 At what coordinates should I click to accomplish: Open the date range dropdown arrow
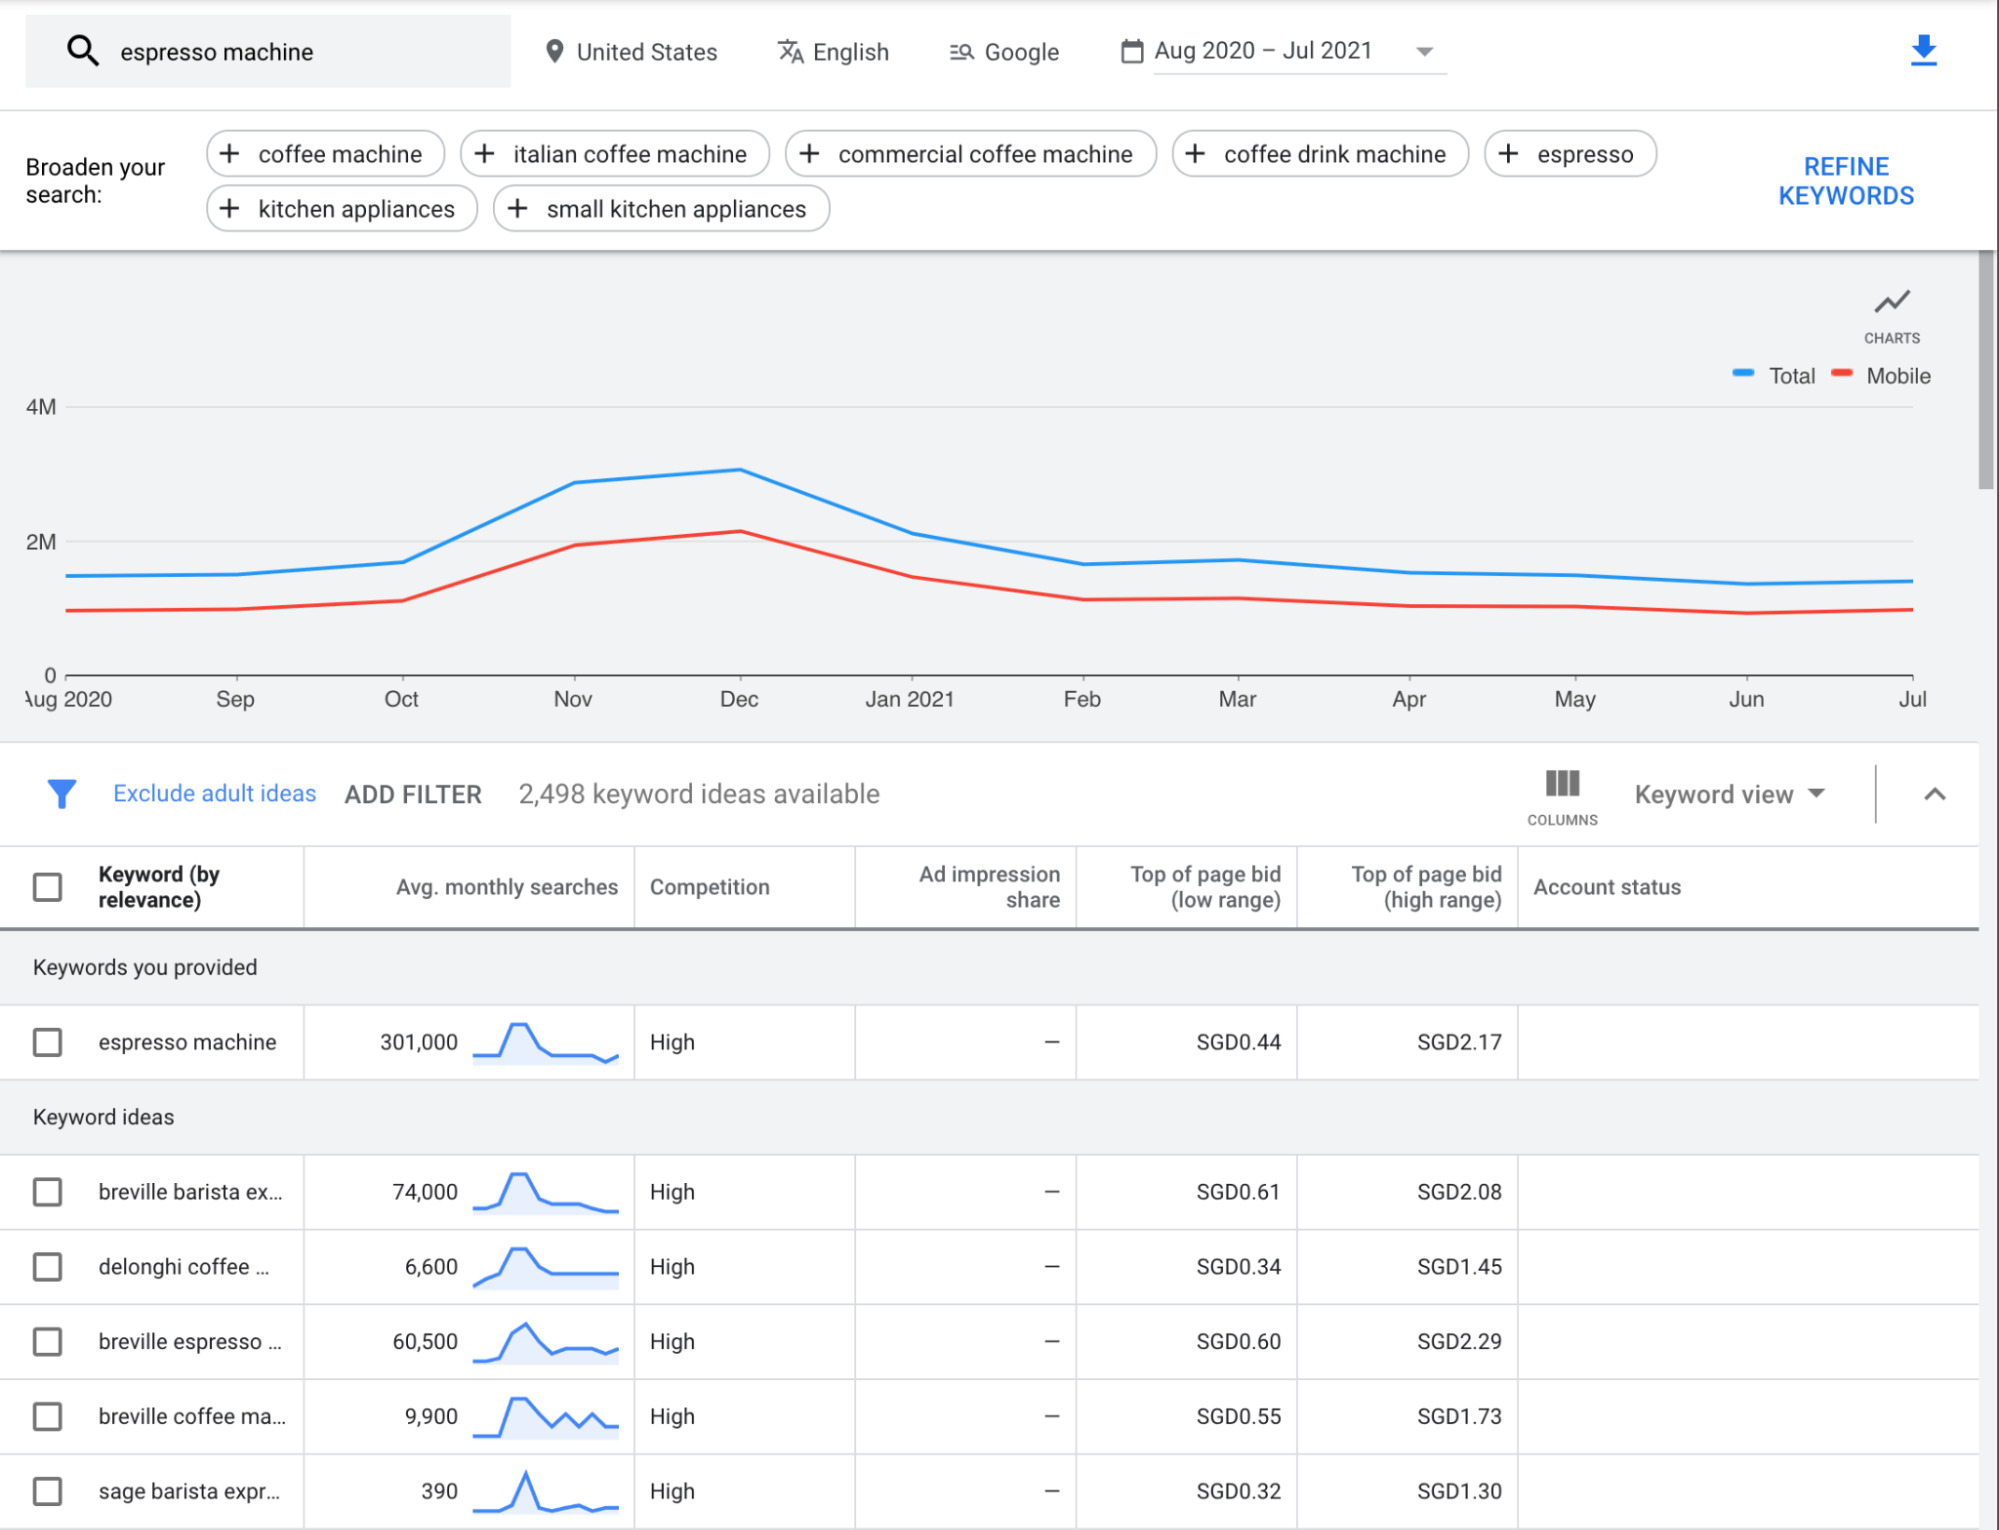point(1424,51)
